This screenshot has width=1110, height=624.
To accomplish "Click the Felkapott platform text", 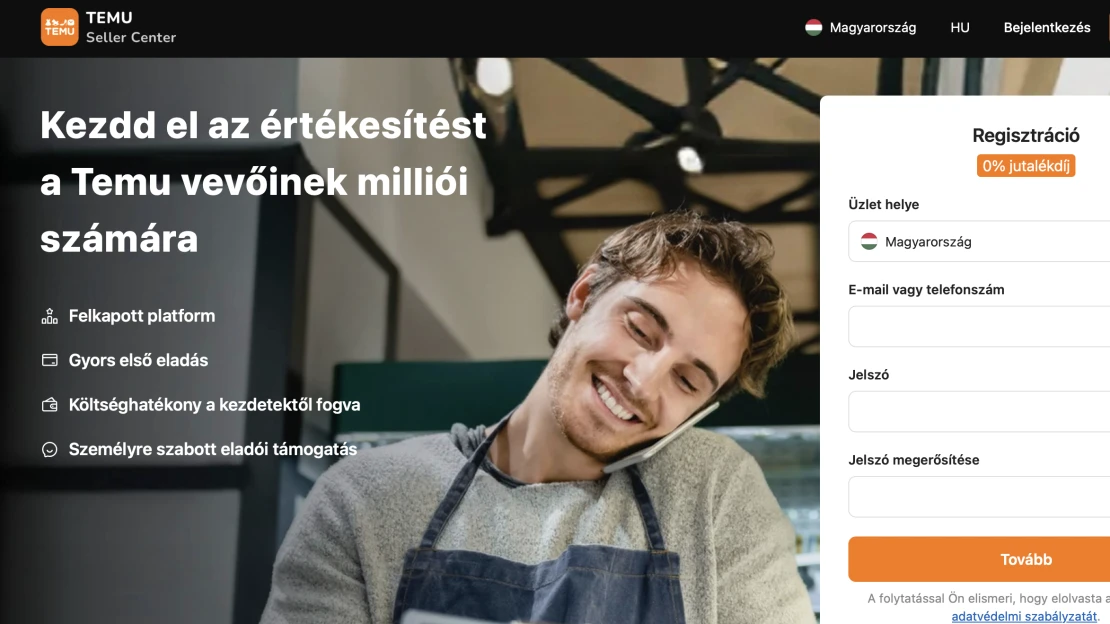I will [x=142, y=316].
